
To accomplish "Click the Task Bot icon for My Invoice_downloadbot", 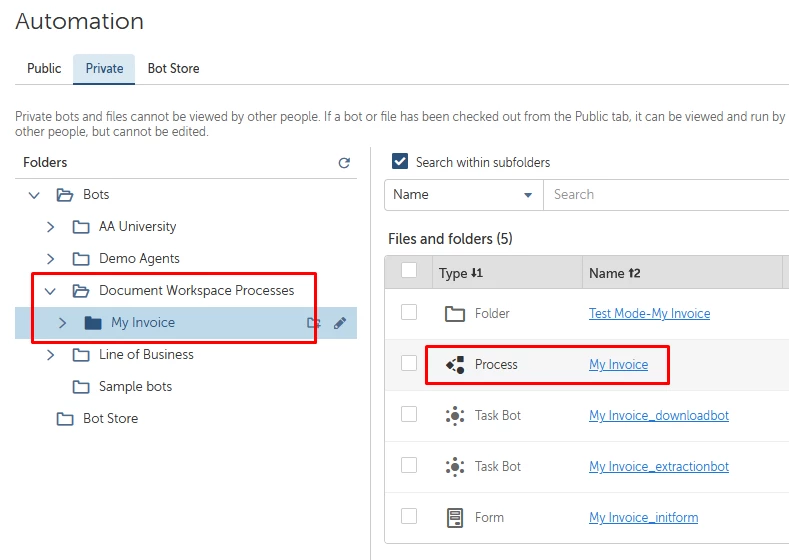I will [x=455, y=416].
